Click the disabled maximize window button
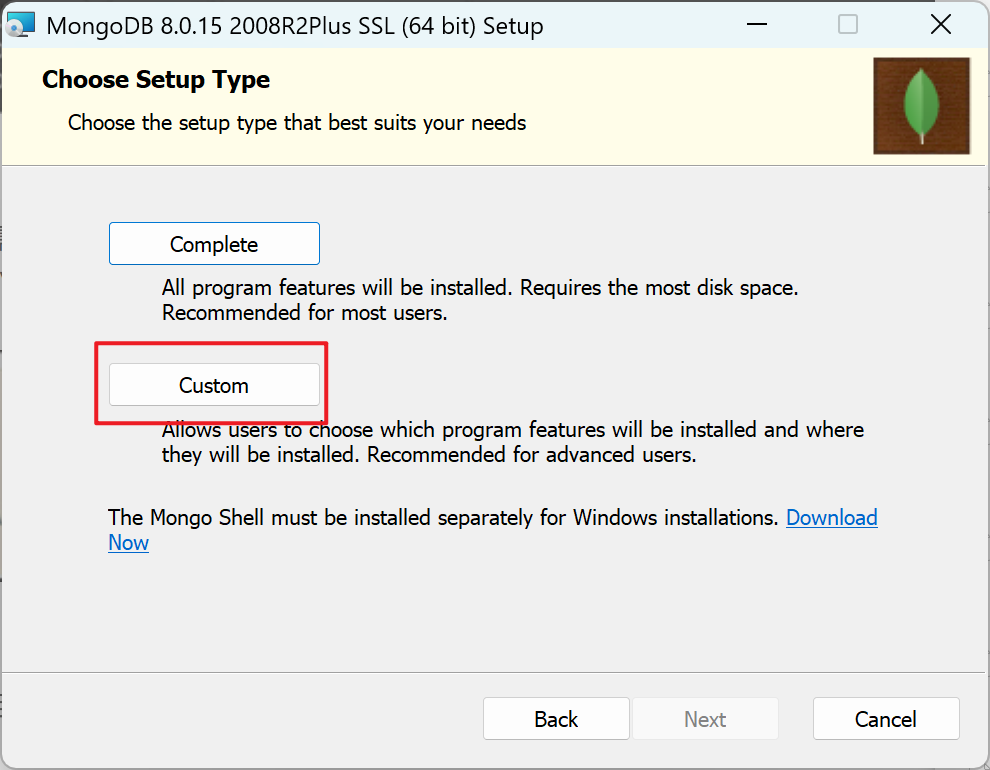 coord(847,25)
